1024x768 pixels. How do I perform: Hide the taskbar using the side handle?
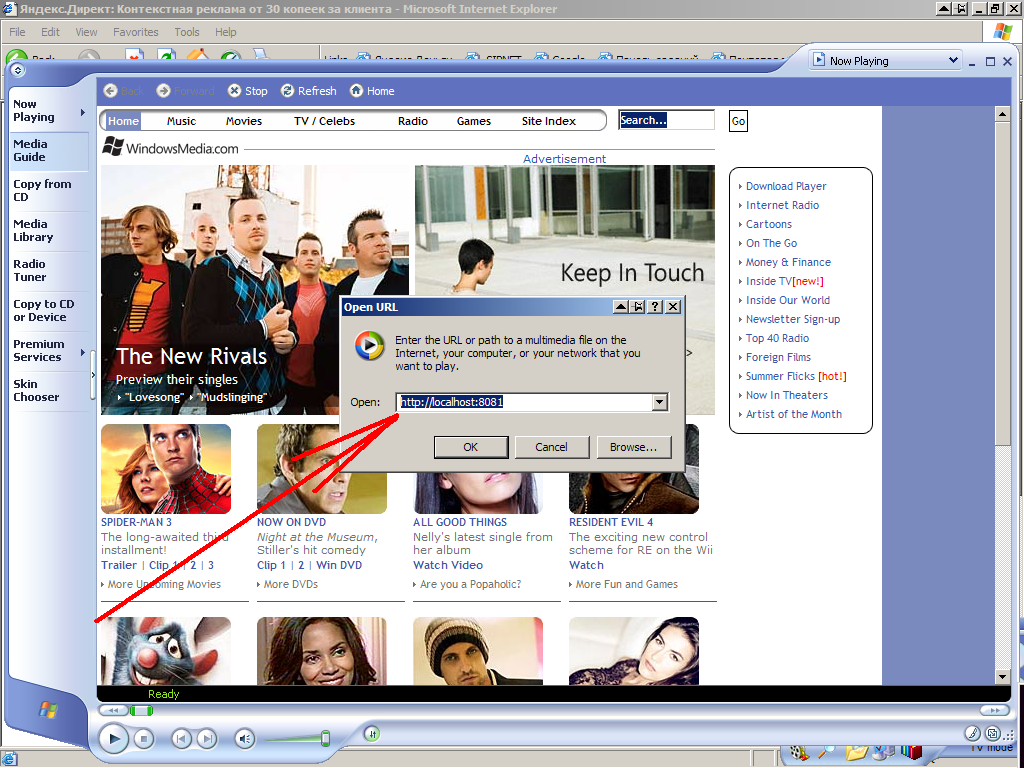tap(93, 375)
